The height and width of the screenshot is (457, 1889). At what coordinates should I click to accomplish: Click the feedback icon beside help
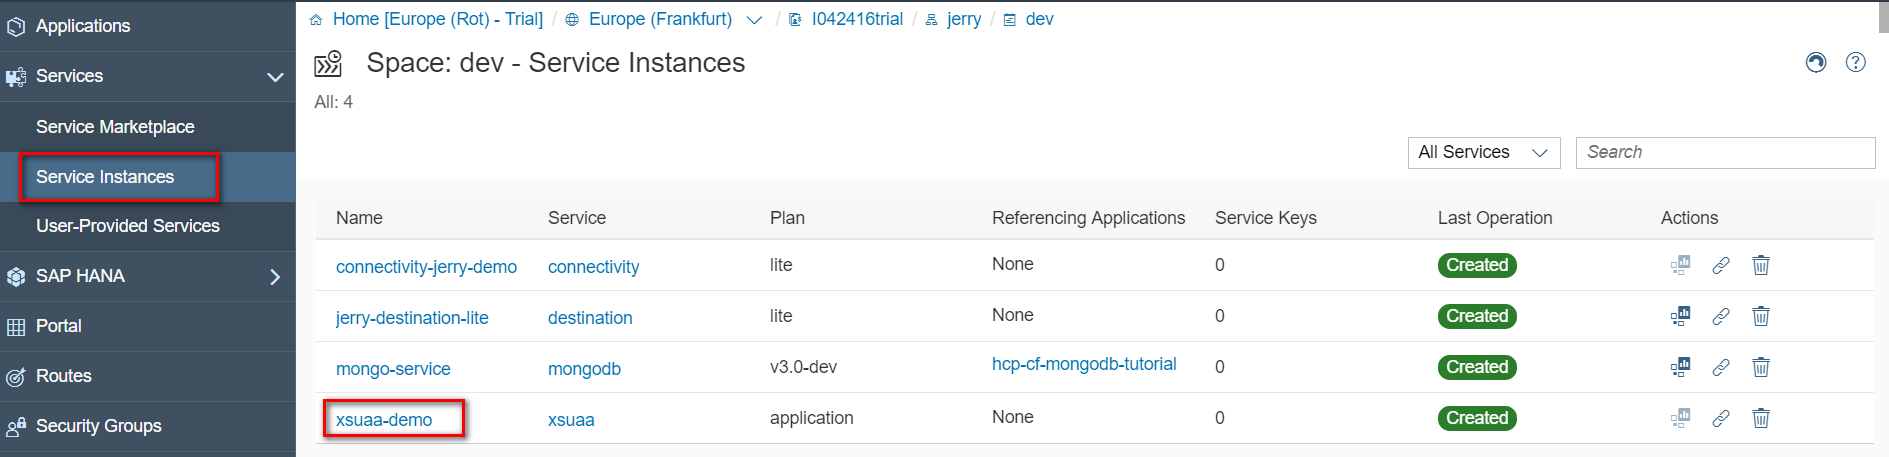point(1816,62)
